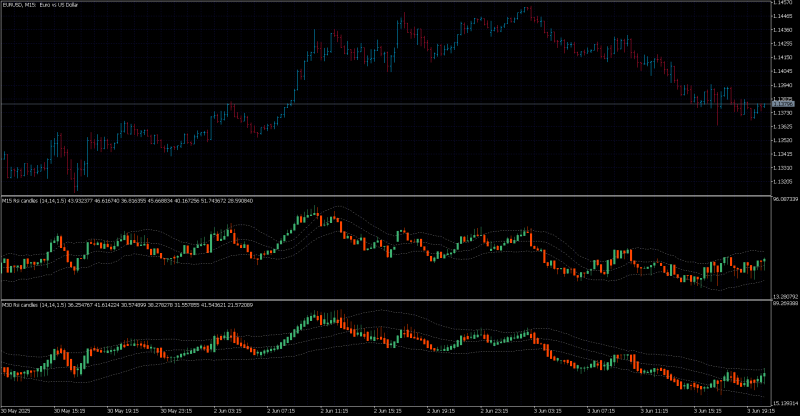Screen dimensions: 800x416
Task: Click the M15 Rsi pane upper scale value 96.087339
Action: coord(785,200)
